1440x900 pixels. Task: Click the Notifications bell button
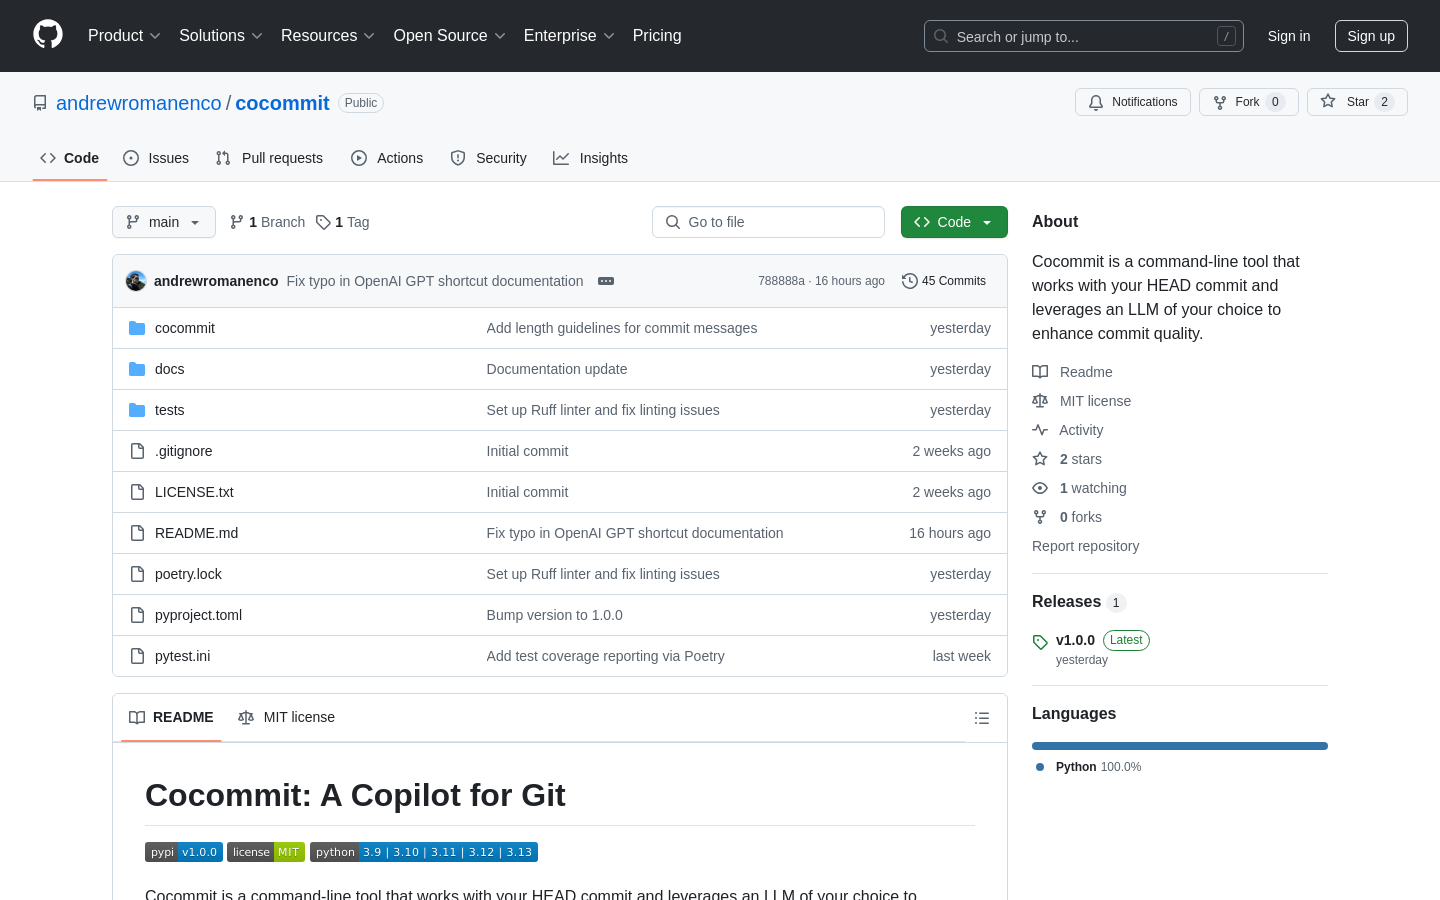click(x=1133, y=102)
